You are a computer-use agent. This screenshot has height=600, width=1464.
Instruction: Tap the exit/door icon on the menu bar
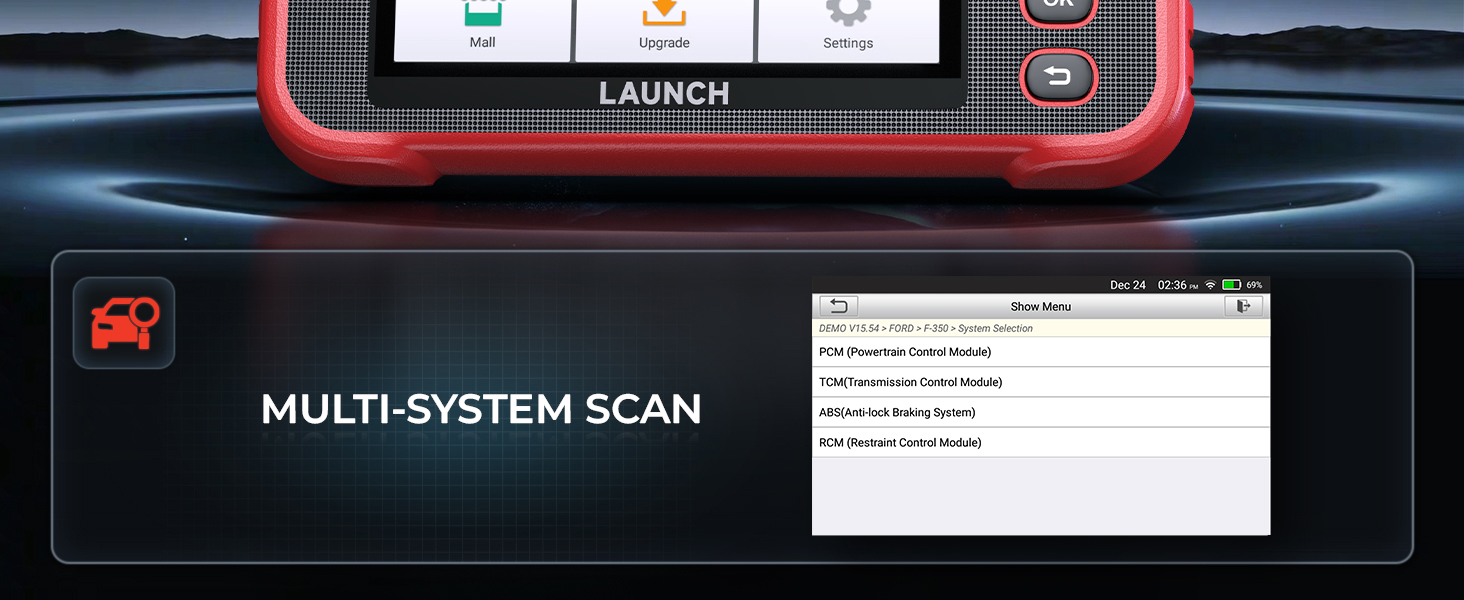pos(1243,306)
